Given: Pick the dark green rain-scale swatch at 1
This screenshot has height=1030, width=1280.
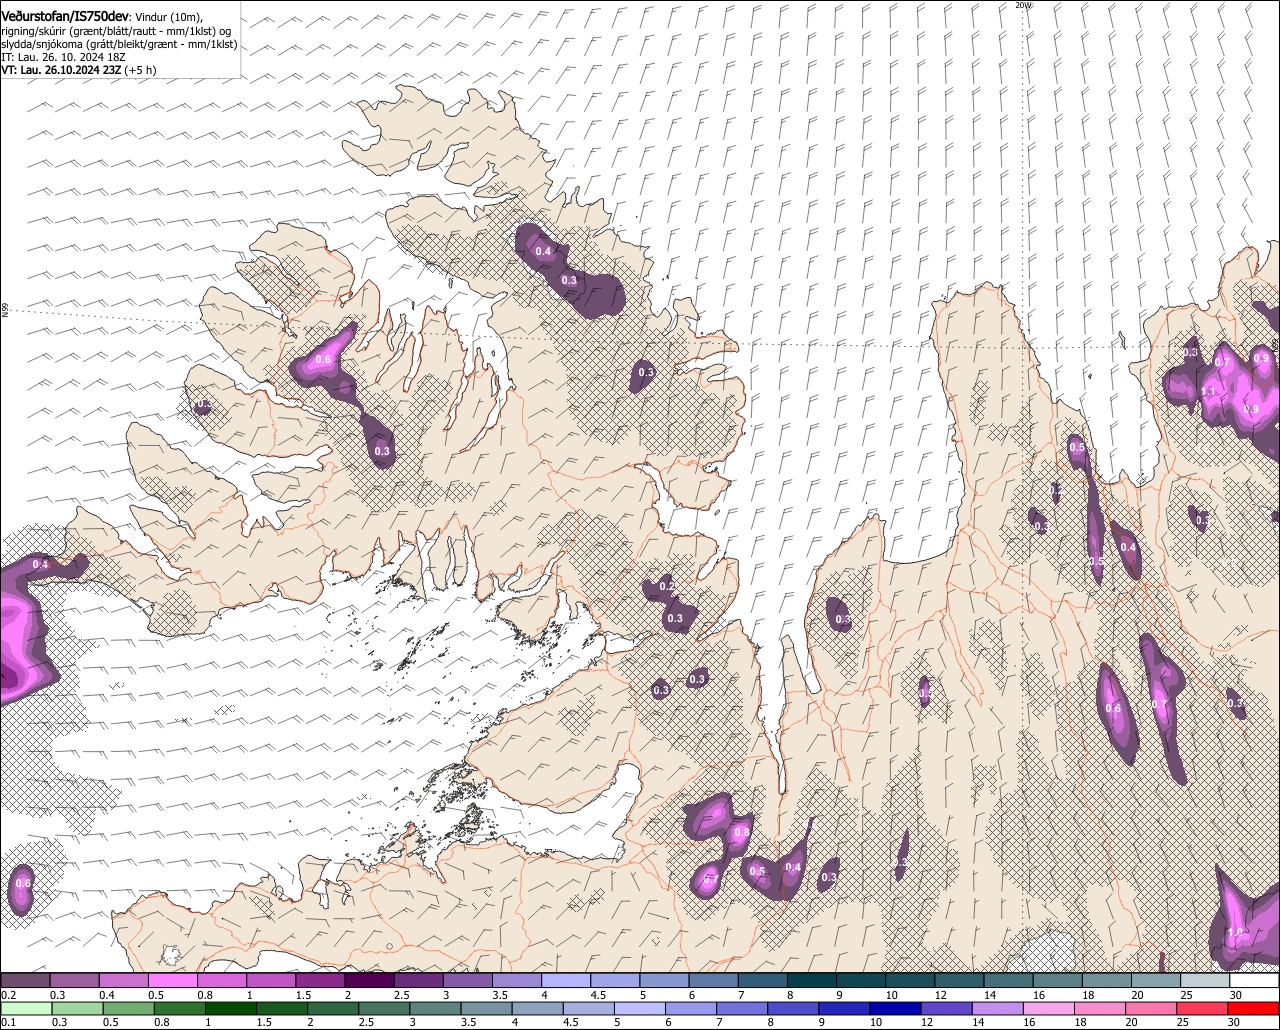Looking at the screenshot, I should 231,1008.
